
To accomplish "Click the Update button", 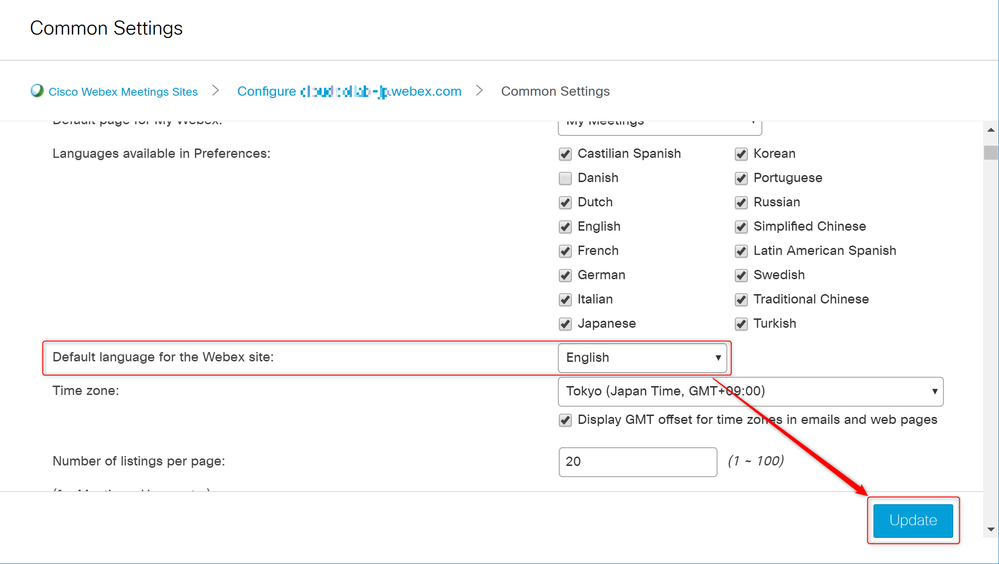I will 913,520.
